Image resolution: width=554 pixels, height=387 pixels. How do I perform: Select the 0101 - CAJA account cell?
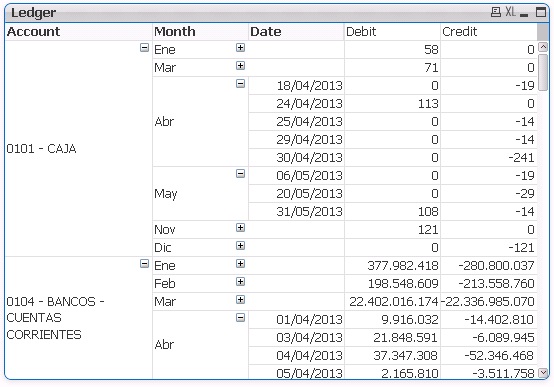click(x=79, y=148)
